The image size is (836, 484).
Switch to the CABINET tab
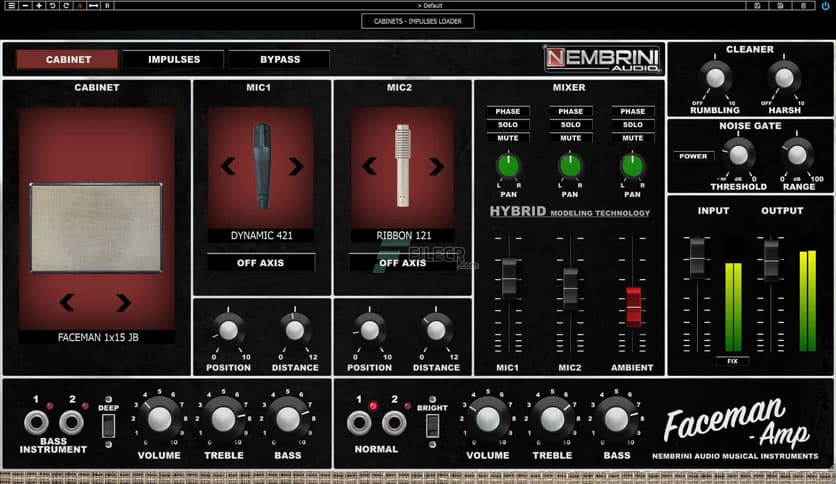(x=68, y=59)
